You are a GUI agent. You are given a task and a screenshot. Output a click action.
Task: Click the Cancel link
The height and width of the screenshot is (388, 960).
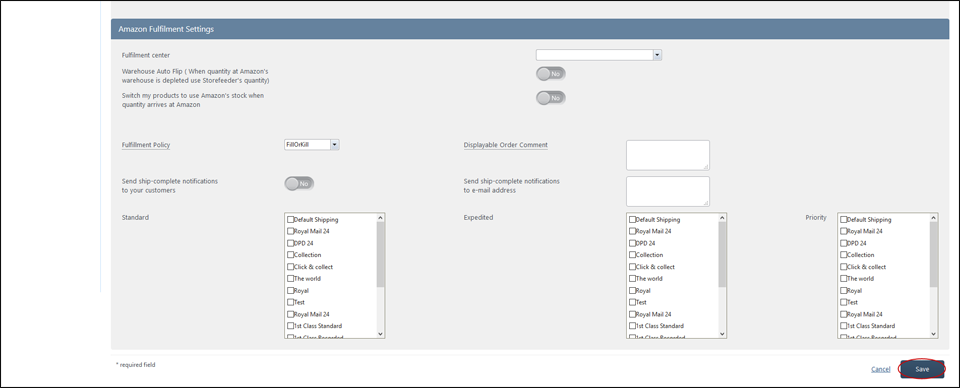(x=880, y=369)
